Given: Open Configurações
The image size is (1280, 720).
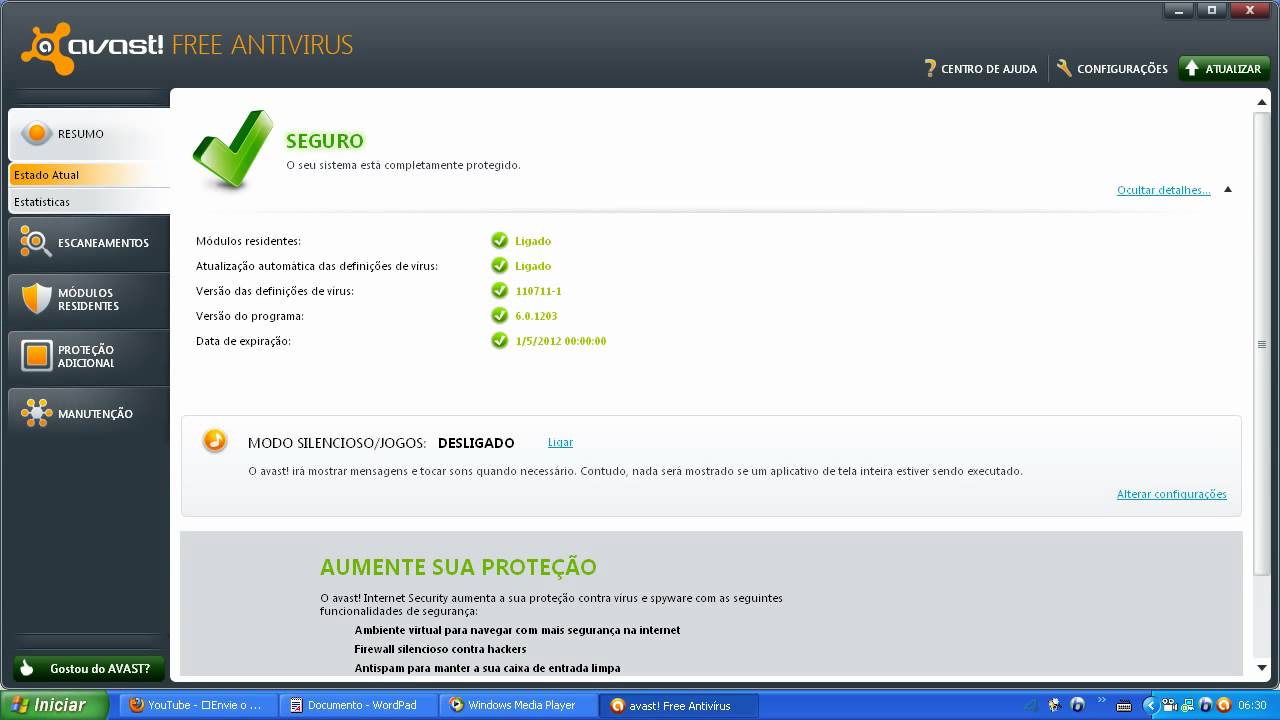Looking at the screenshot, I should [1112, 69].
